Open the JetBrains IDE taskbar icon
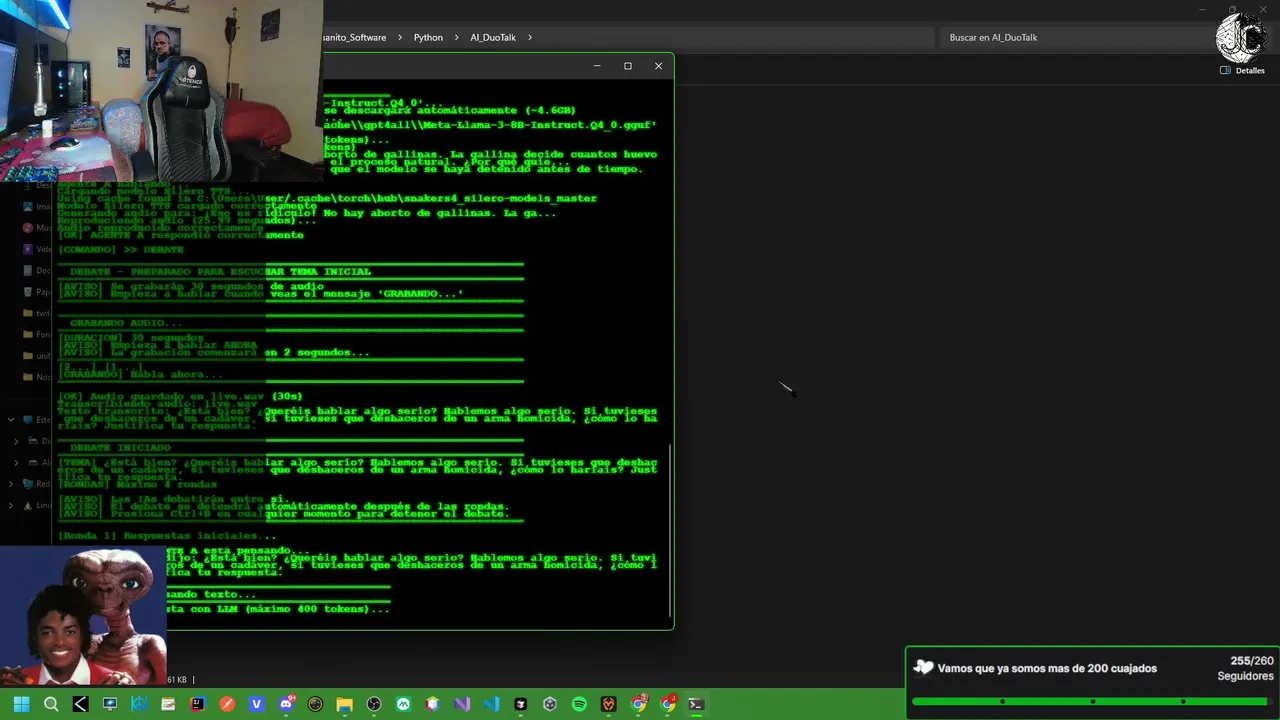 pyautogui.click(x=197, y=704)
